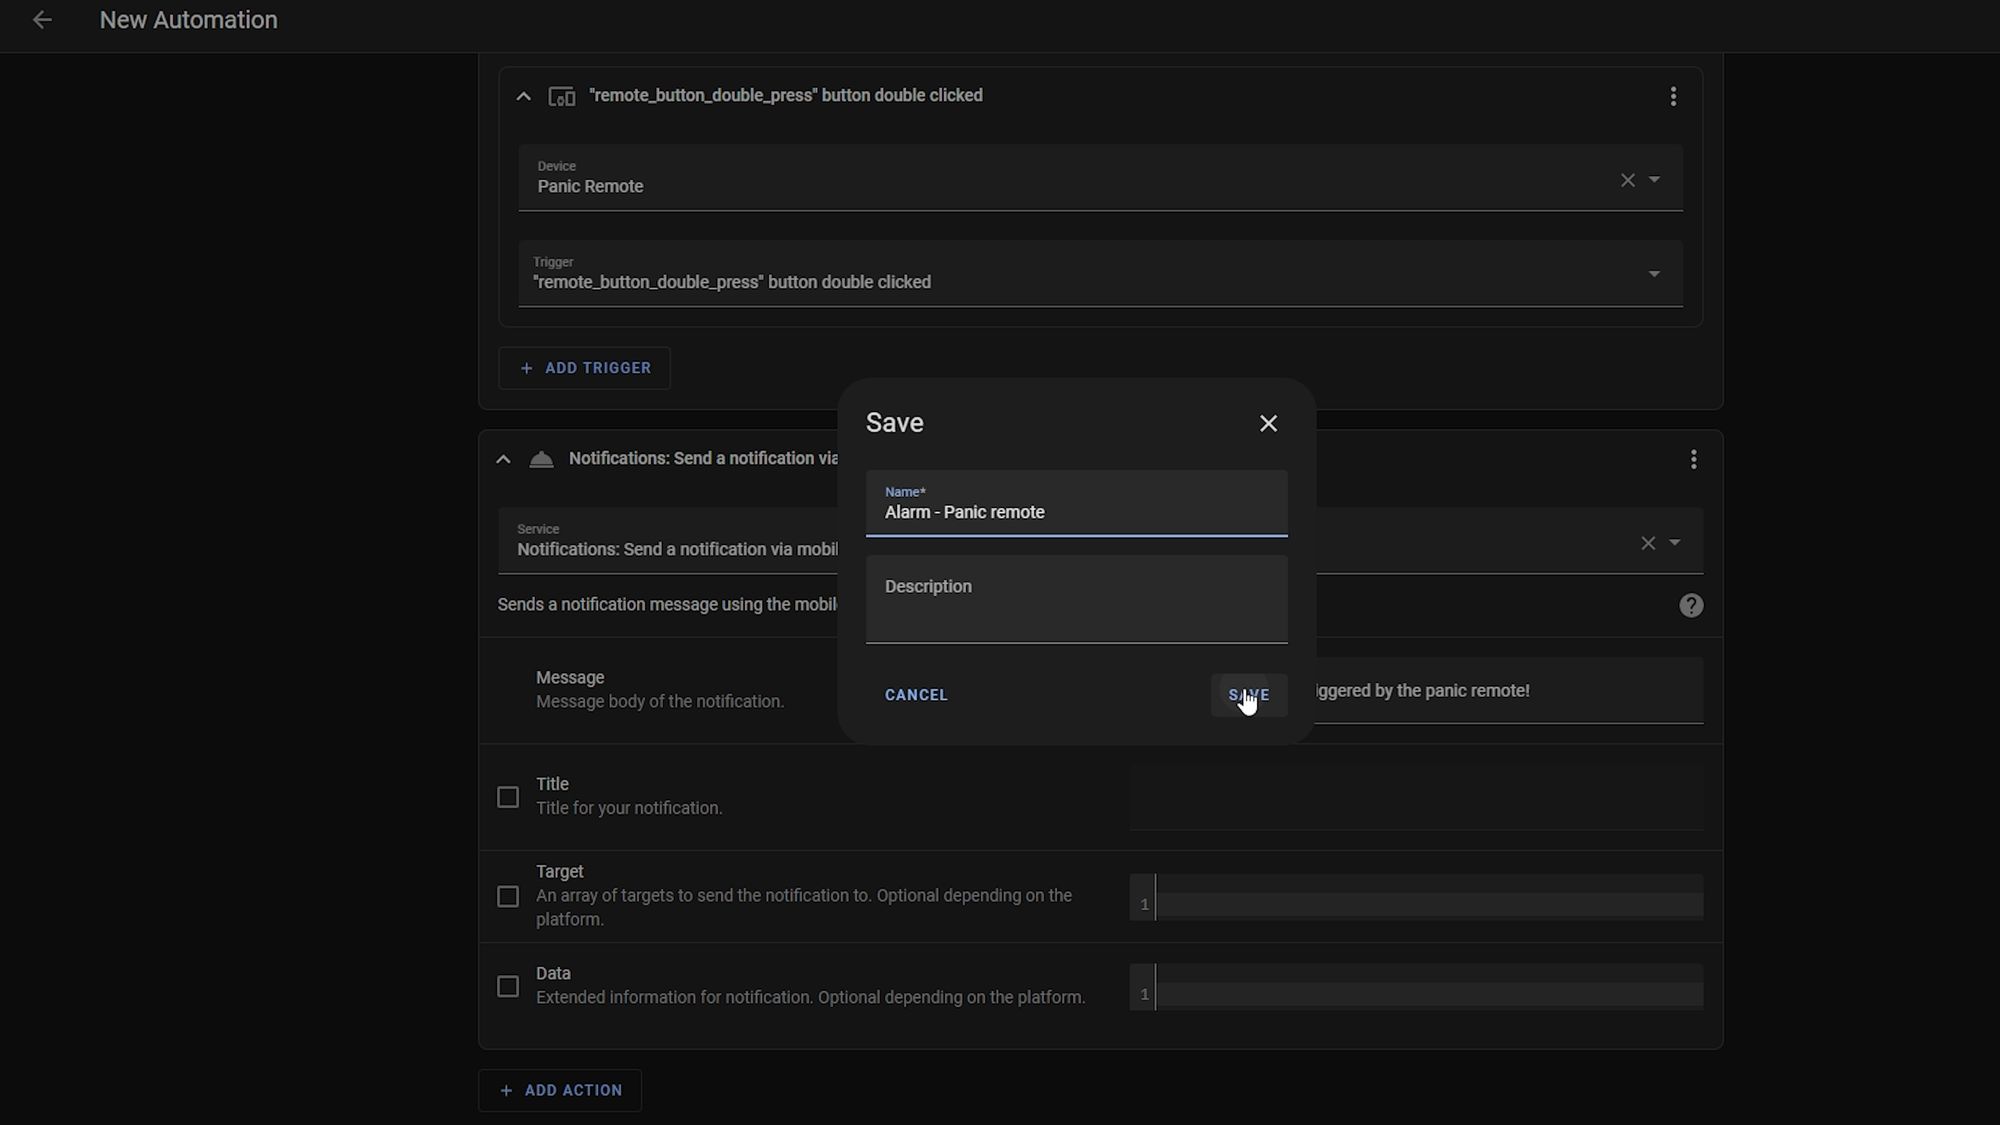Click the Target code editor line
2000x1125 pixels.
tap(1430, 904)
